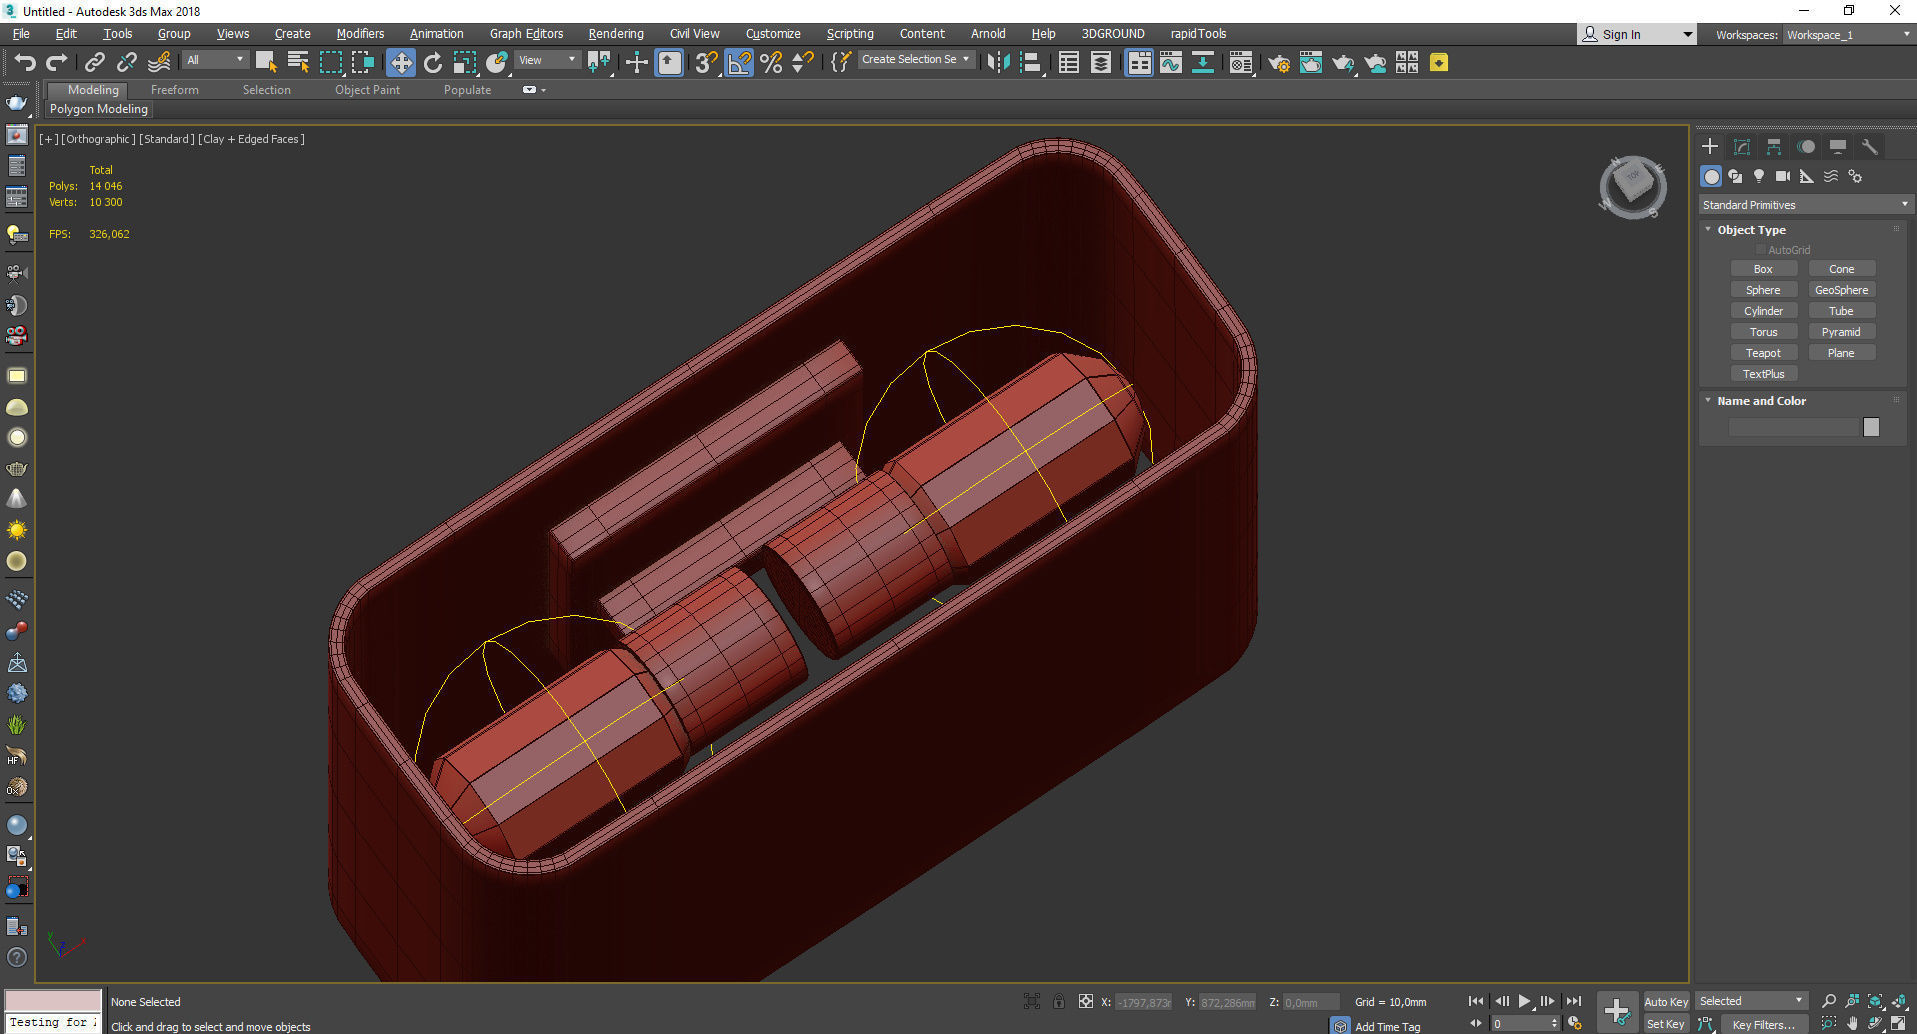The width and height of the screenshot is (1917, 1034).
Task: Switch to the Freeform ribbon tab
Action: (175, 90)
